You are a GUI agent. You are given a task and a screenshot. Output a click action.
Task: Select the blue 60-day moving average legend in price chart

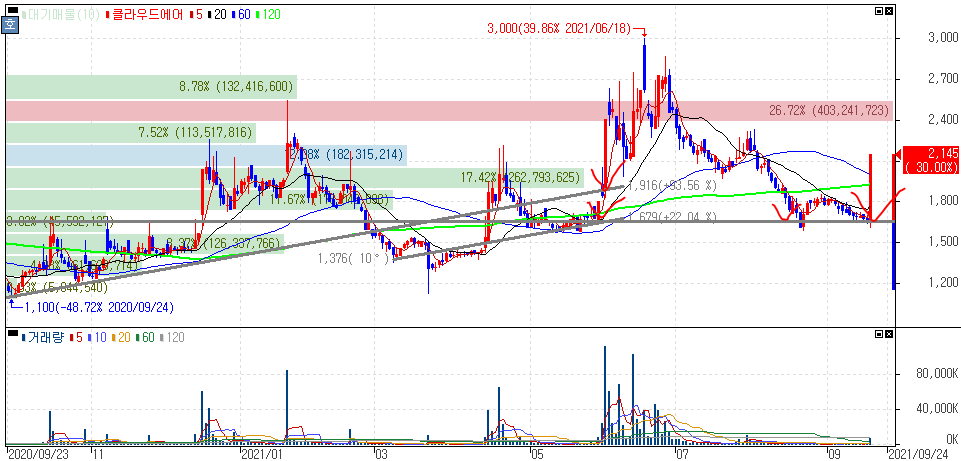(239, 14)
